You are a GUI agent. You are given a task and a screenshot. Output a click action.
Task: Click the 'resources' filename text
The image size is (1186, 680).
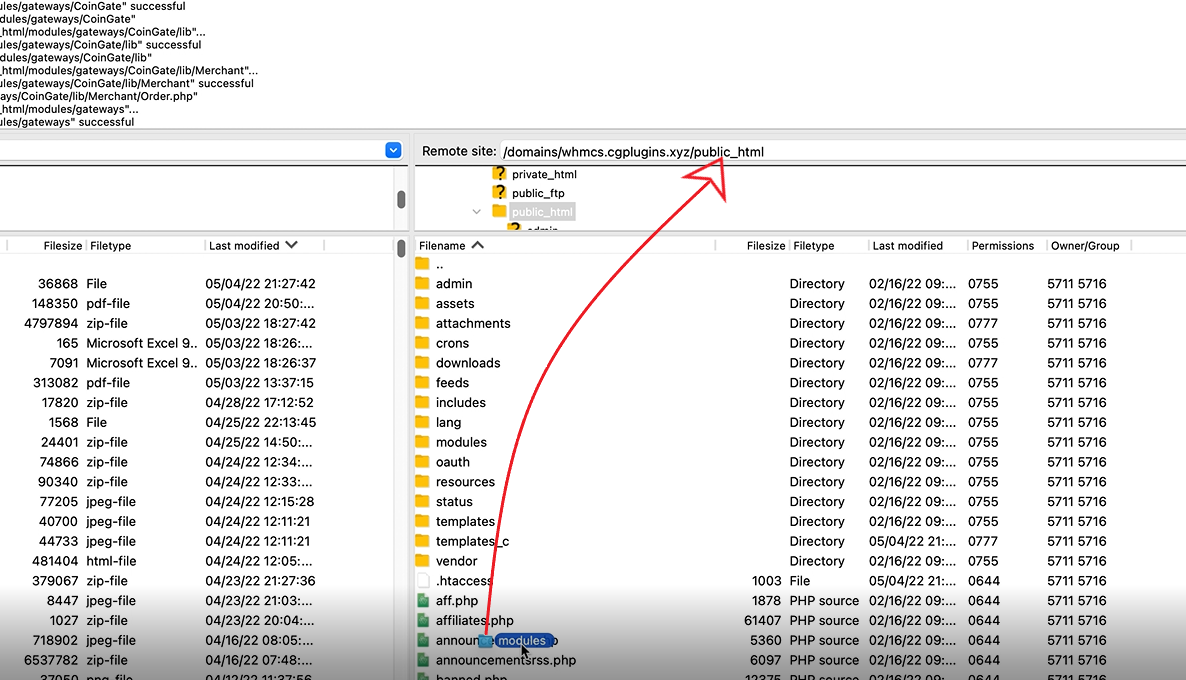point(465,482)
